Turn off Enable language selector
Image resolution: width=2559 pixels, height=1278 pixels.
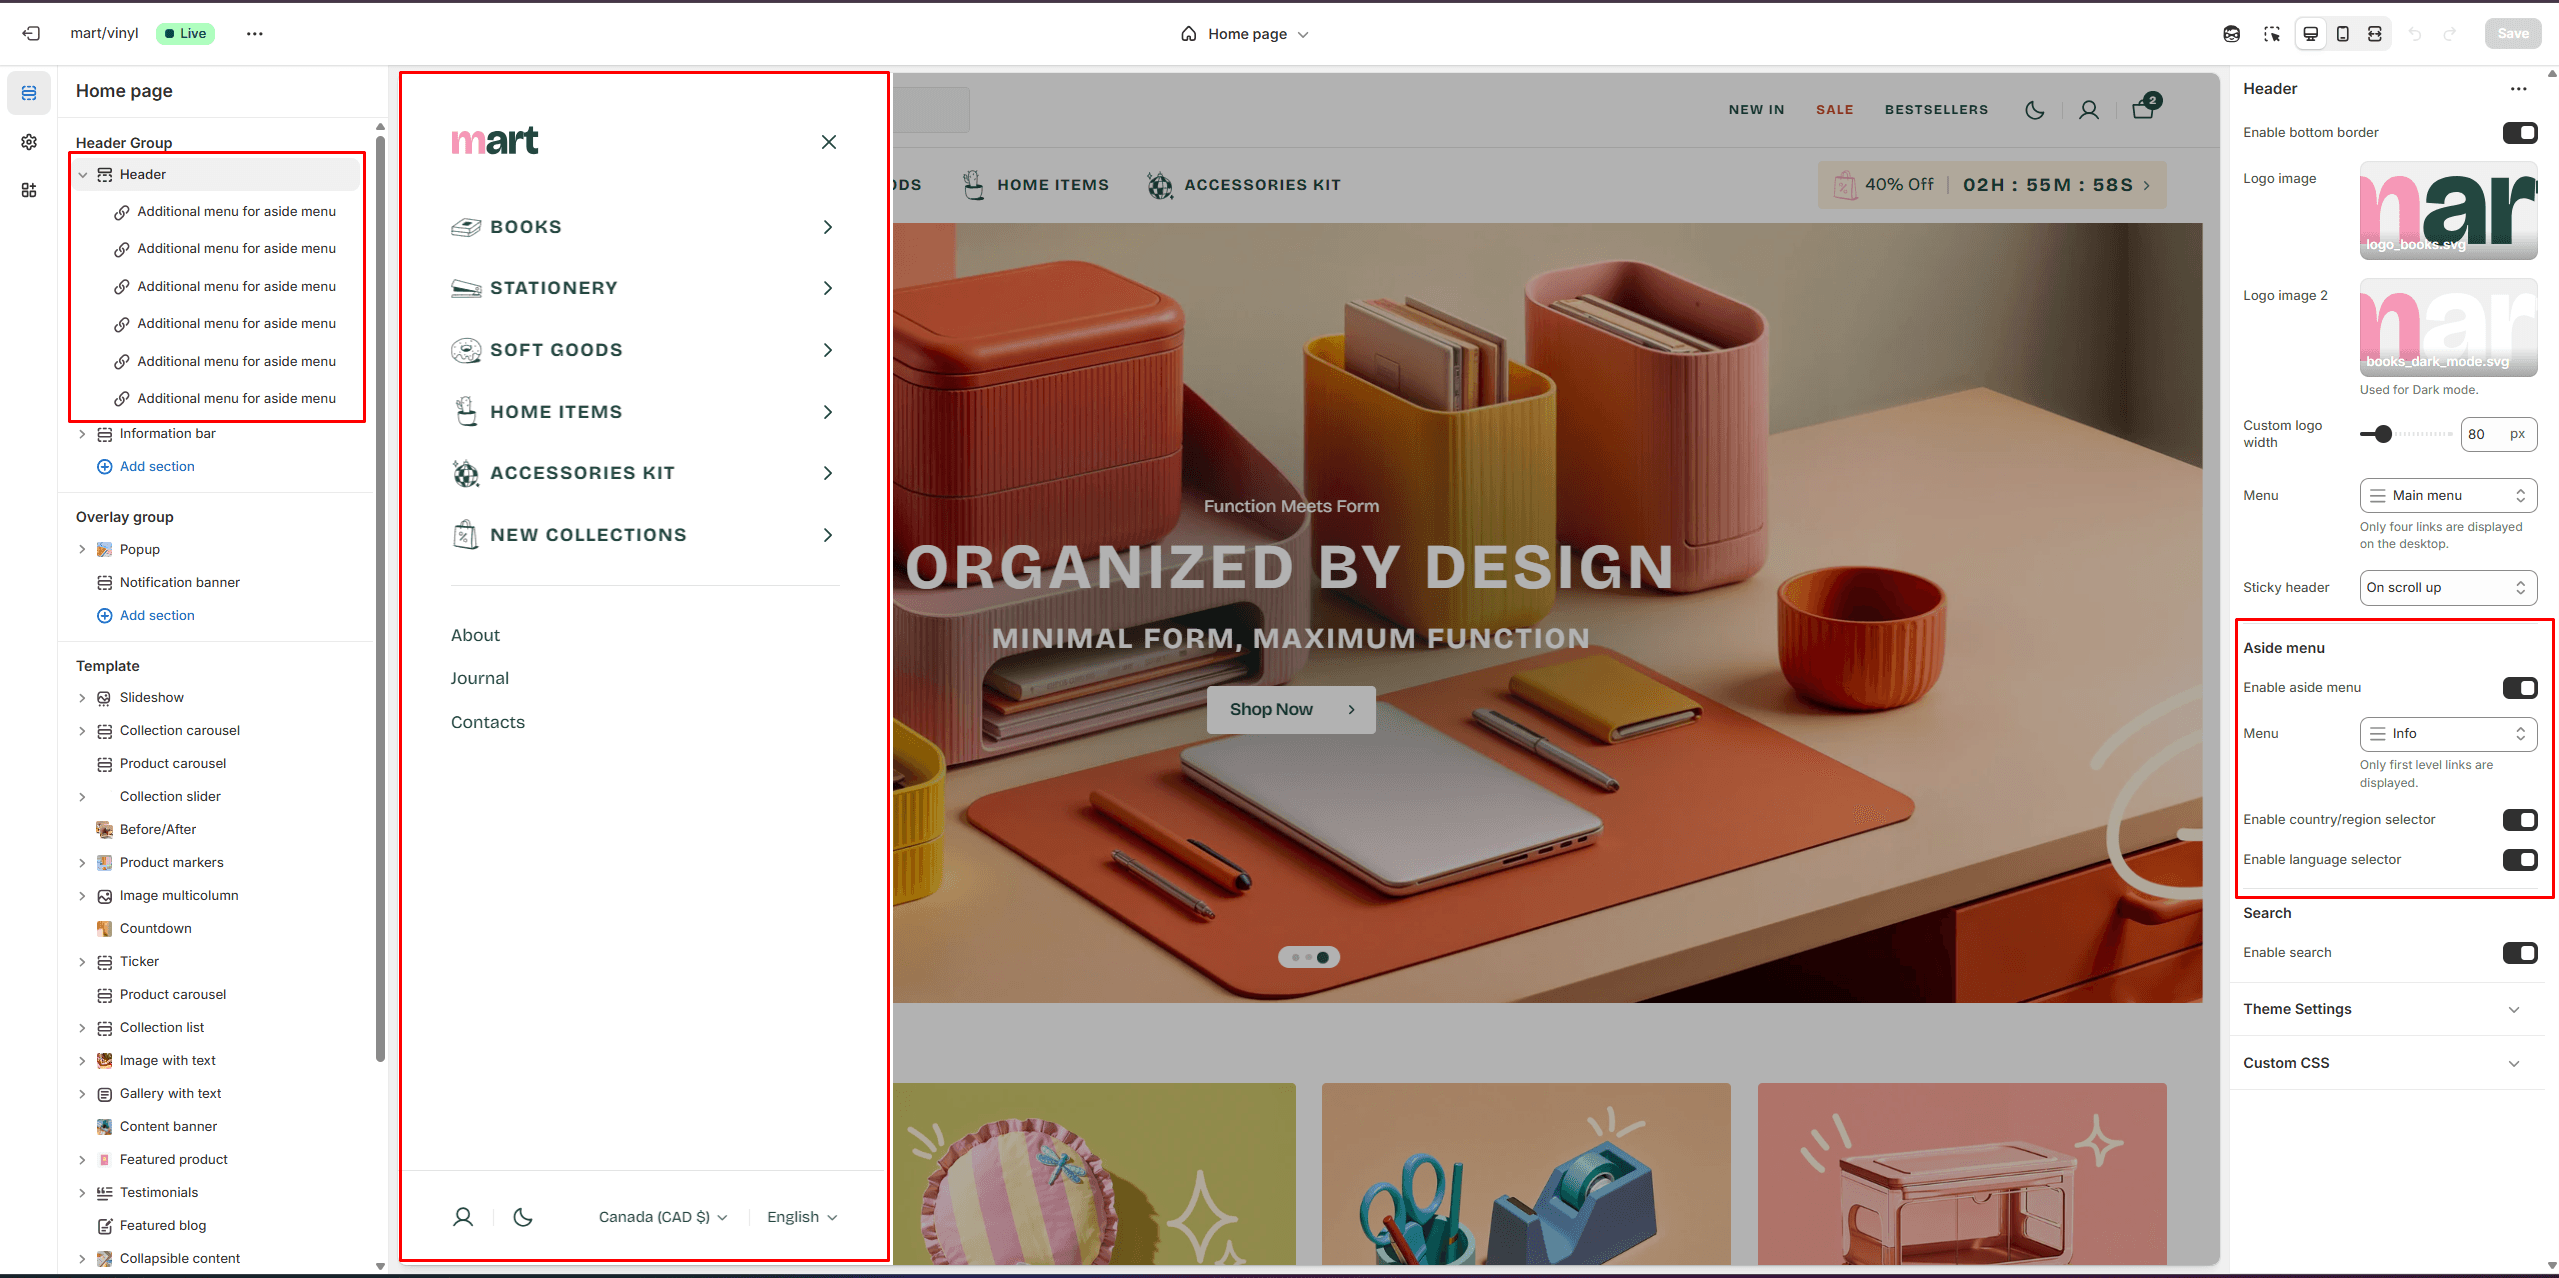(2519, 860)
